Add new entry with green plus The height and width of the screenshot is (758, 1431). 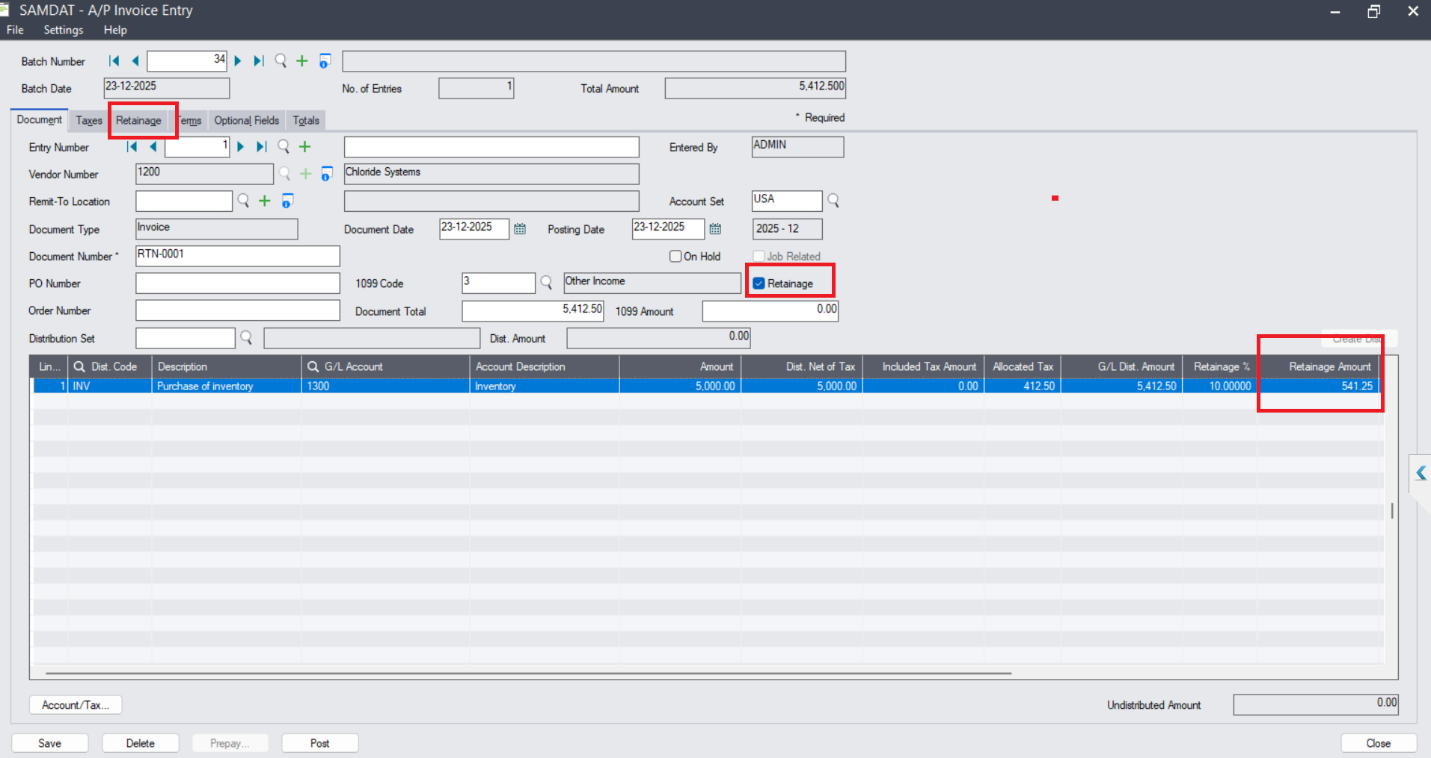tap(305, 147)
